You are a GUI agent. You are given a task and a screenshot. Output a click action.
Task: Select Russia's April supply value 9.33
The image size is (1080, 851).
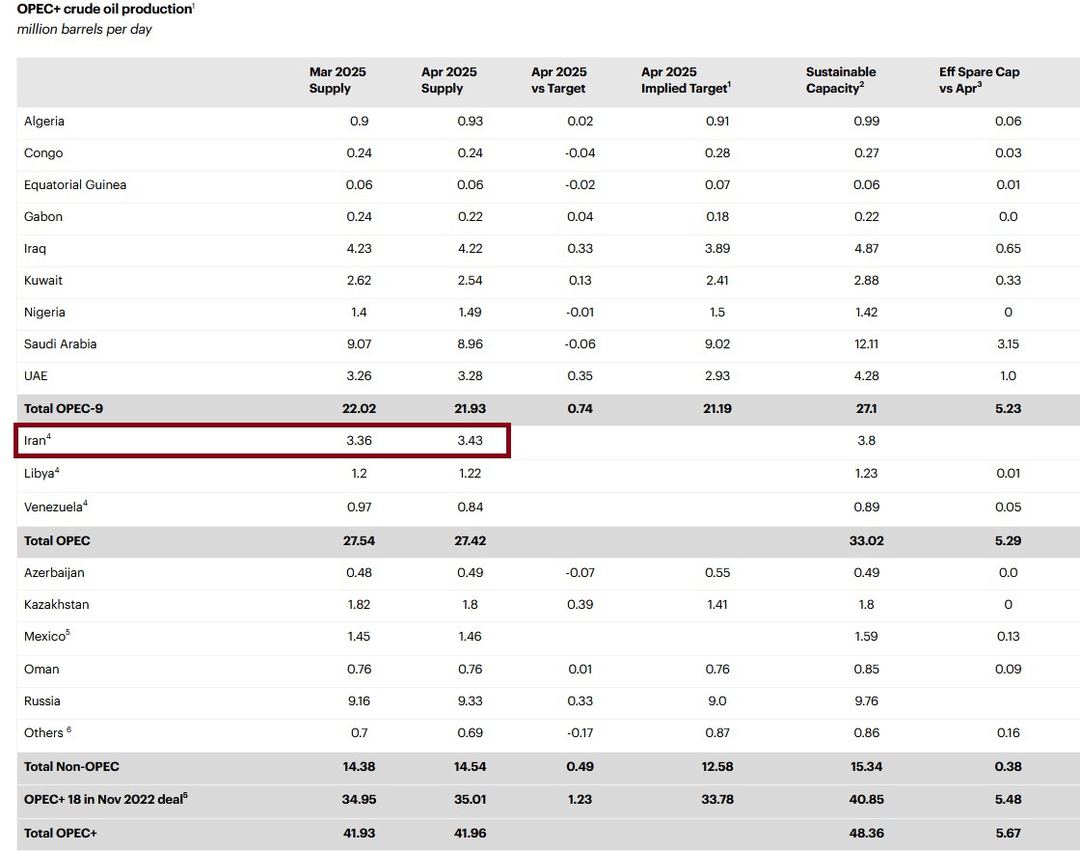[x=469, y=701]
